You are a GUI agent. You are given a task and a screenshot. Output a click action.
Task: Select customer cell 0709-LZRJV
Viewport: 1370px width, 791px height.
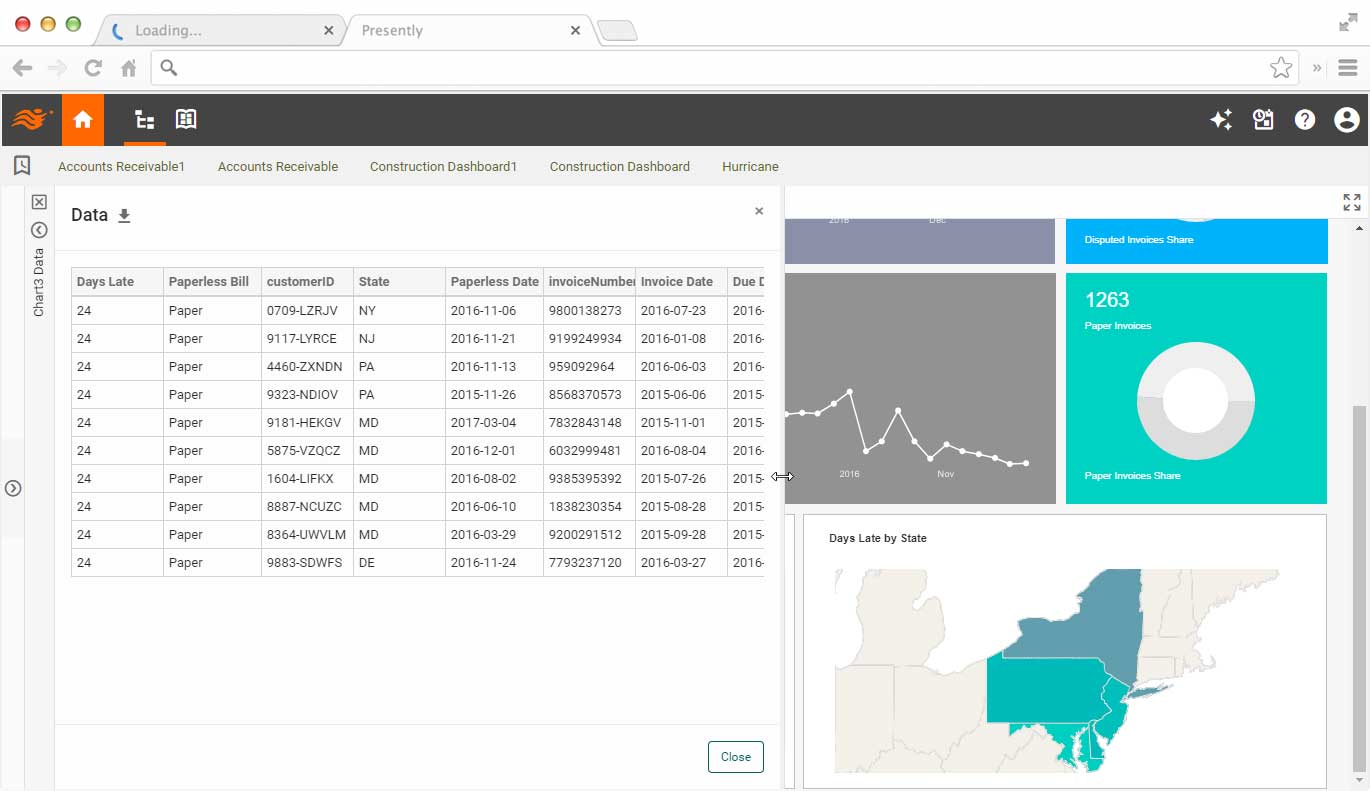point(307,311)
